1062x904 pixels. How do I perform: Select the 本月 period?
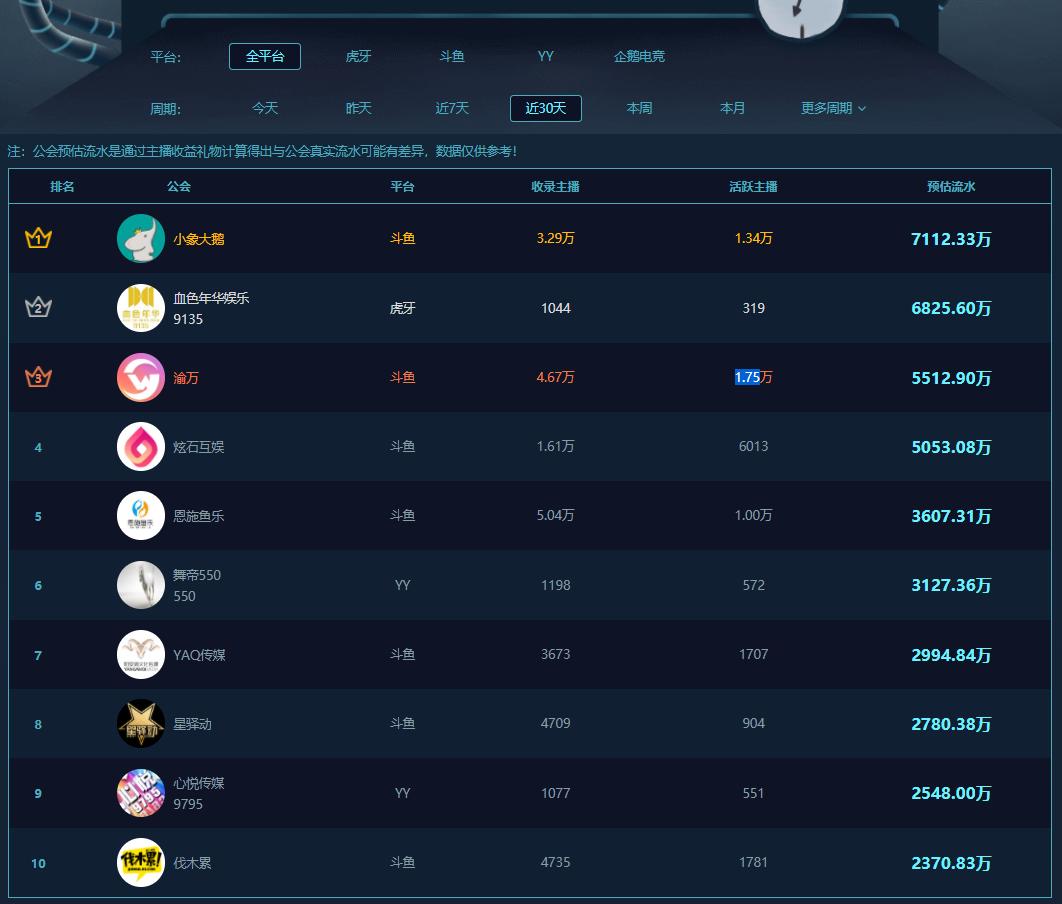(x=732, y=108)
